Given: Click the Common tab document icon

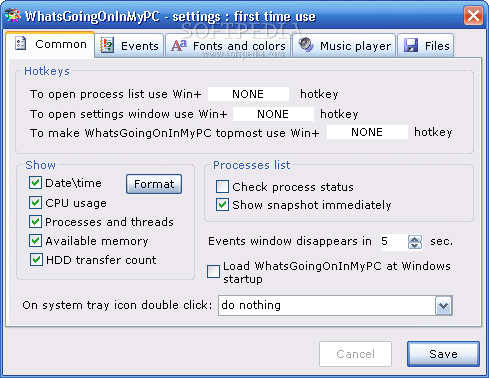Looking at the screenshot, I should [20, 44].
